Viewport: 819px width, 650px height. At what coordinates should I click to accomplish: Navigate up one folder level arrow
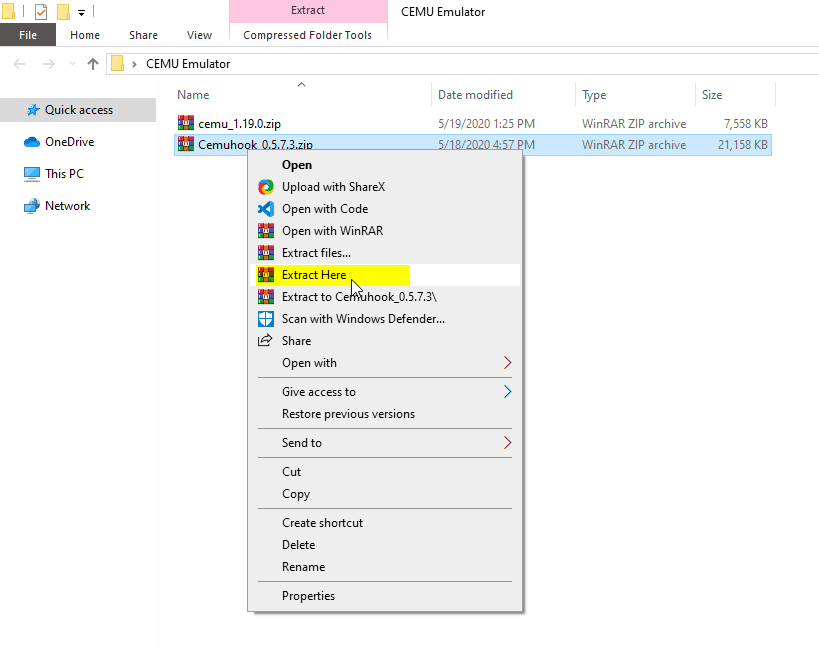tap(93, 64)
